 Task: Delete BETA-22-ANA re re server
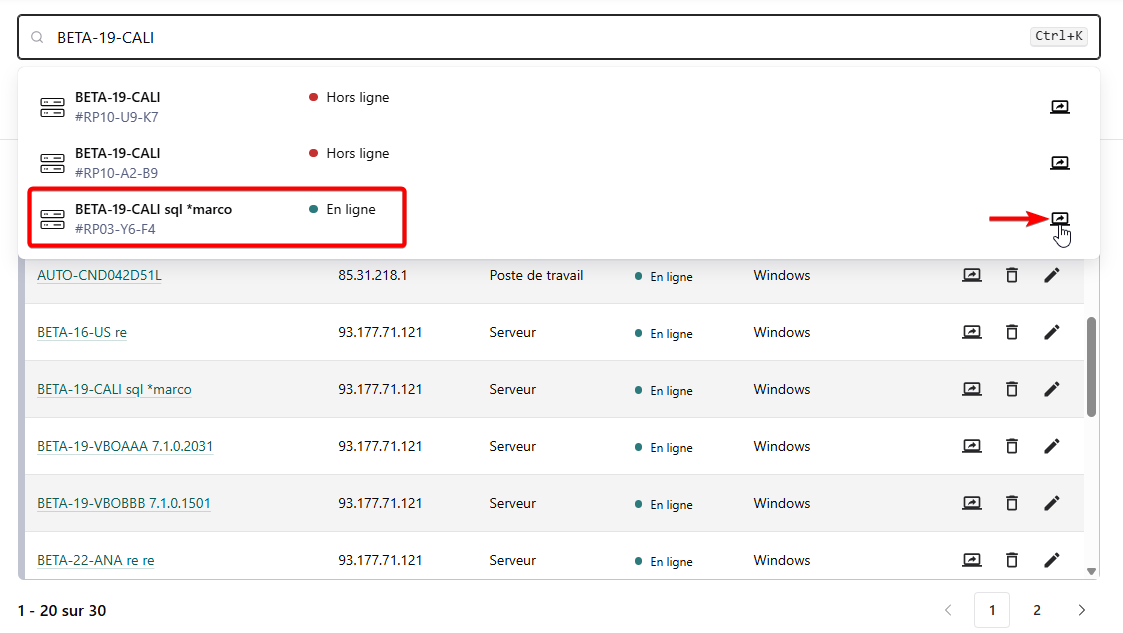click(x=1012, y=560)
